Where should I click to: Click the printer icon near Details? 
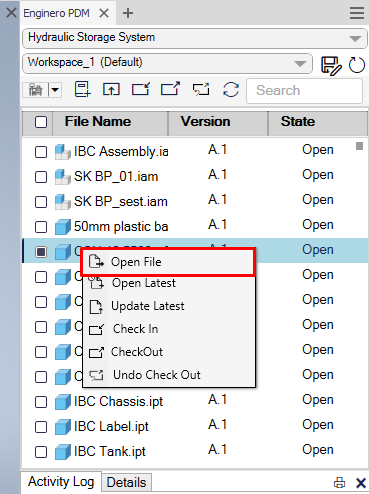click(339, 482)
